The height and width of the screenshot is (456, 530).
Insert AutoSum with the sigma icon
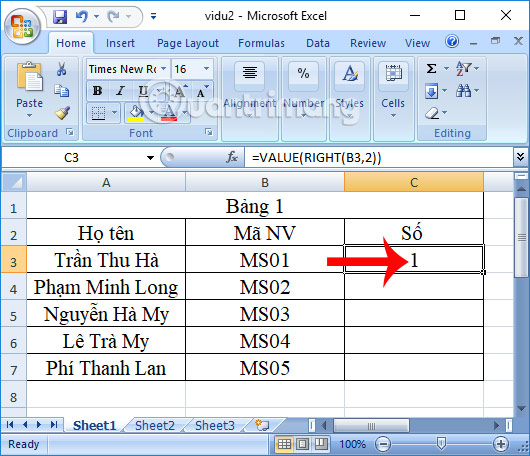pyautogui.click(x=431, y=69)
